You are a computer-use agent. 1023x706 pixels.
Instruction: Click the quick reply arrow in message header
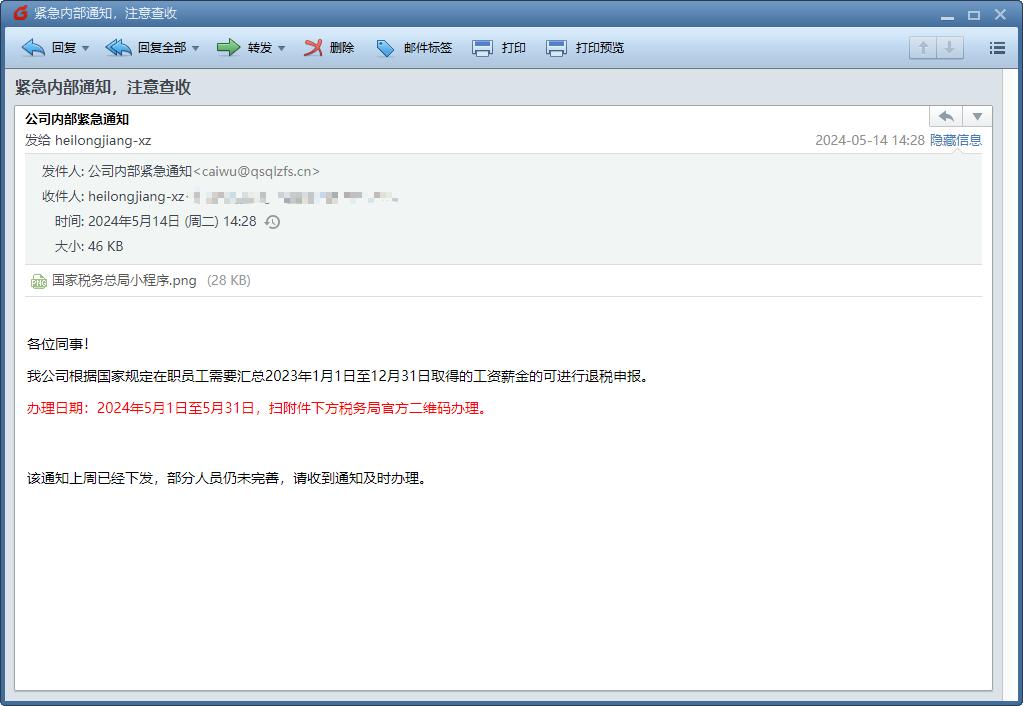(944, 116)
